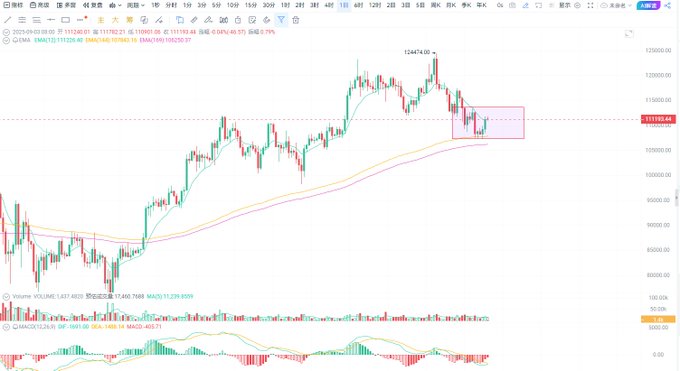680x371 pixels.
Task: Click the magnet snap icon
Action: pyautogui.click(x=223, y=20)
